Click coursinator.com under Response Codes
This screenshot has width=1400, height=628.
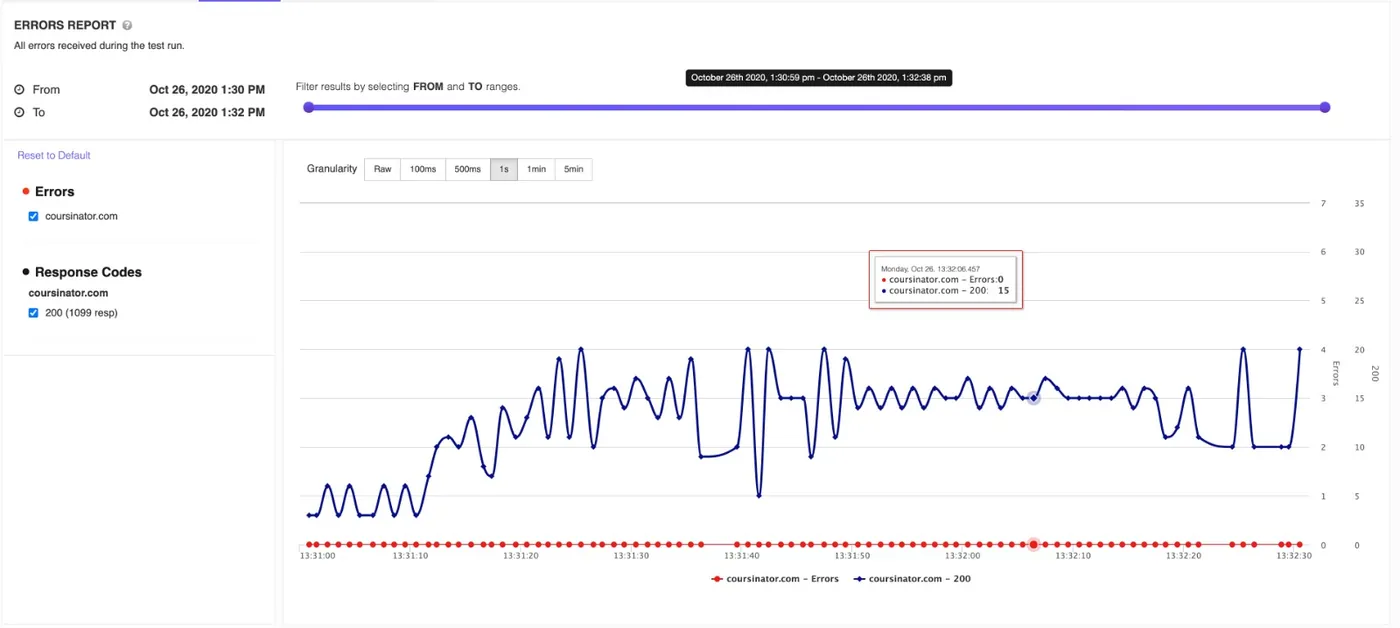[x=68, y=293]
